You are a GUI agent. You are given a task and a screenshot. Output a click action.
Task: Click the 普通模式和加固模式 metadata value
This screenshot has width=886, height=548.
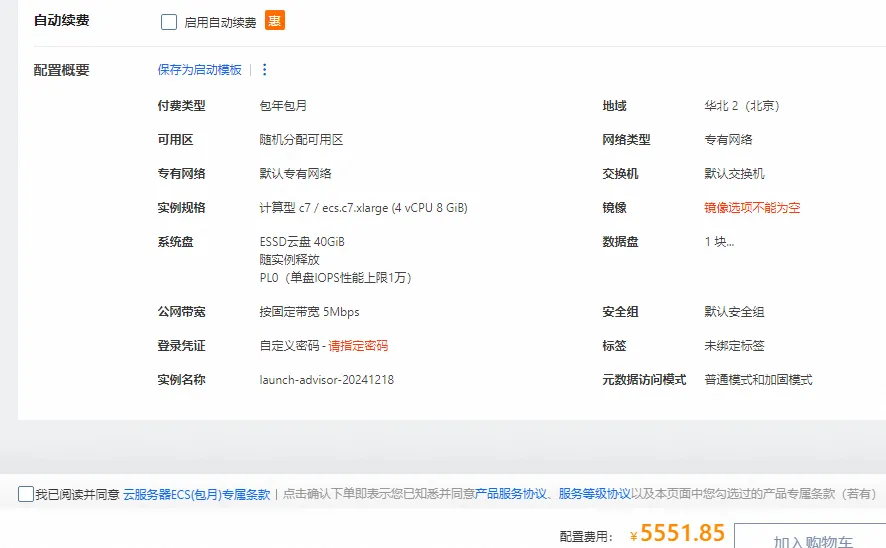pyautogui.click(x=758, y=380)
